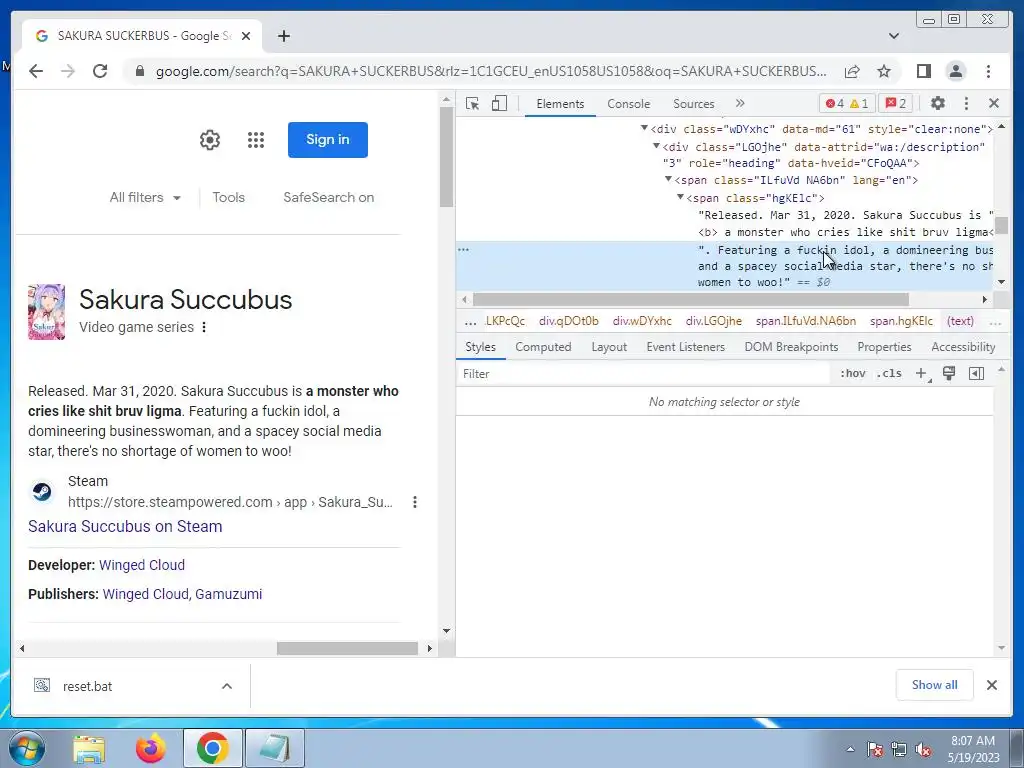Open the Google apps grid
The width and height of the screenshot is (1024, 768).
coord(256,140)
